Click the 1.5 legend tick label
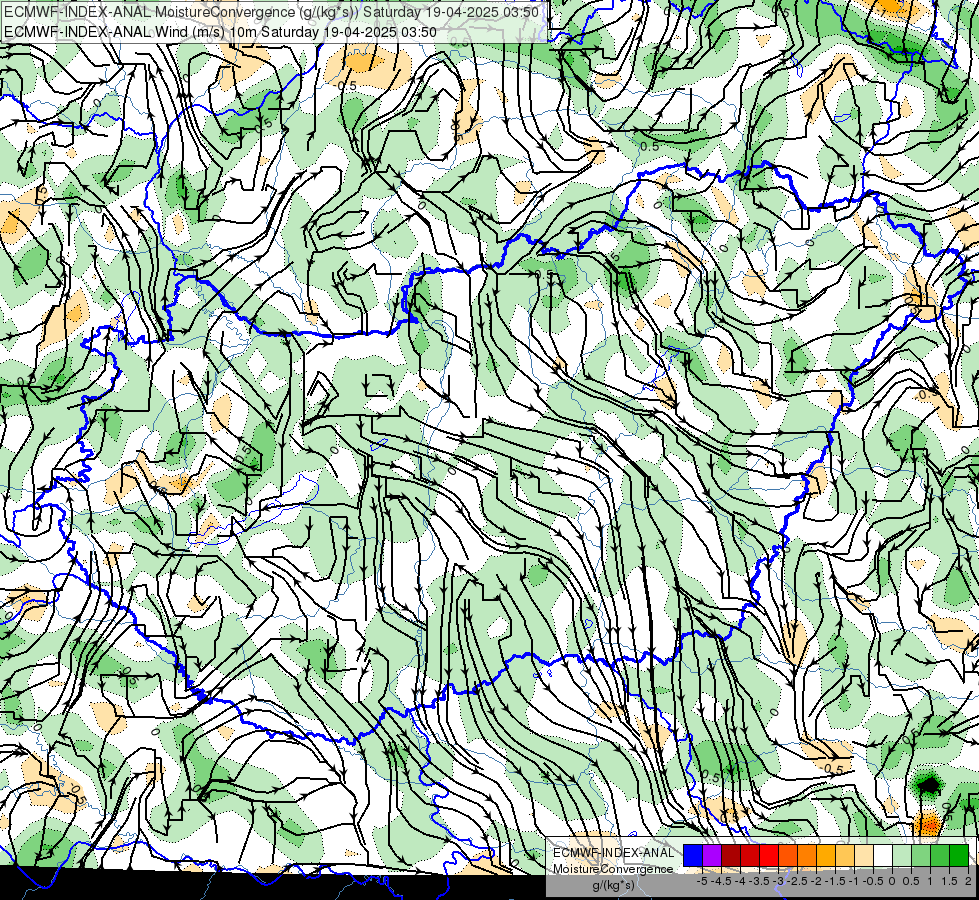The height and width of the screenshot is (900, 979). click(x=949, y=881)
